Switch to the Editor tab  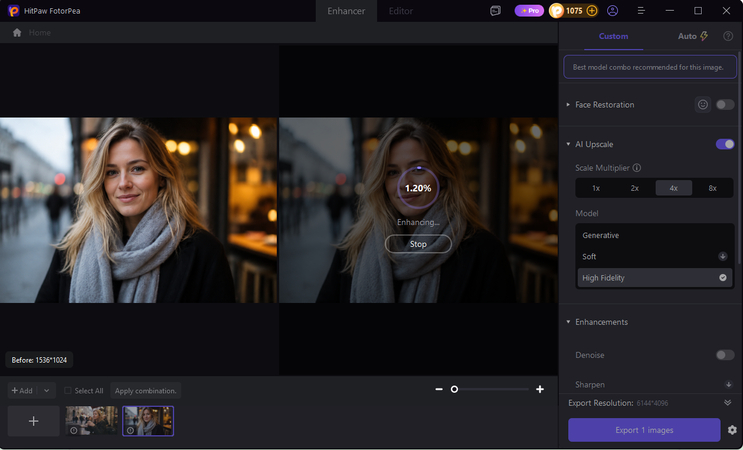coord(400,11)
